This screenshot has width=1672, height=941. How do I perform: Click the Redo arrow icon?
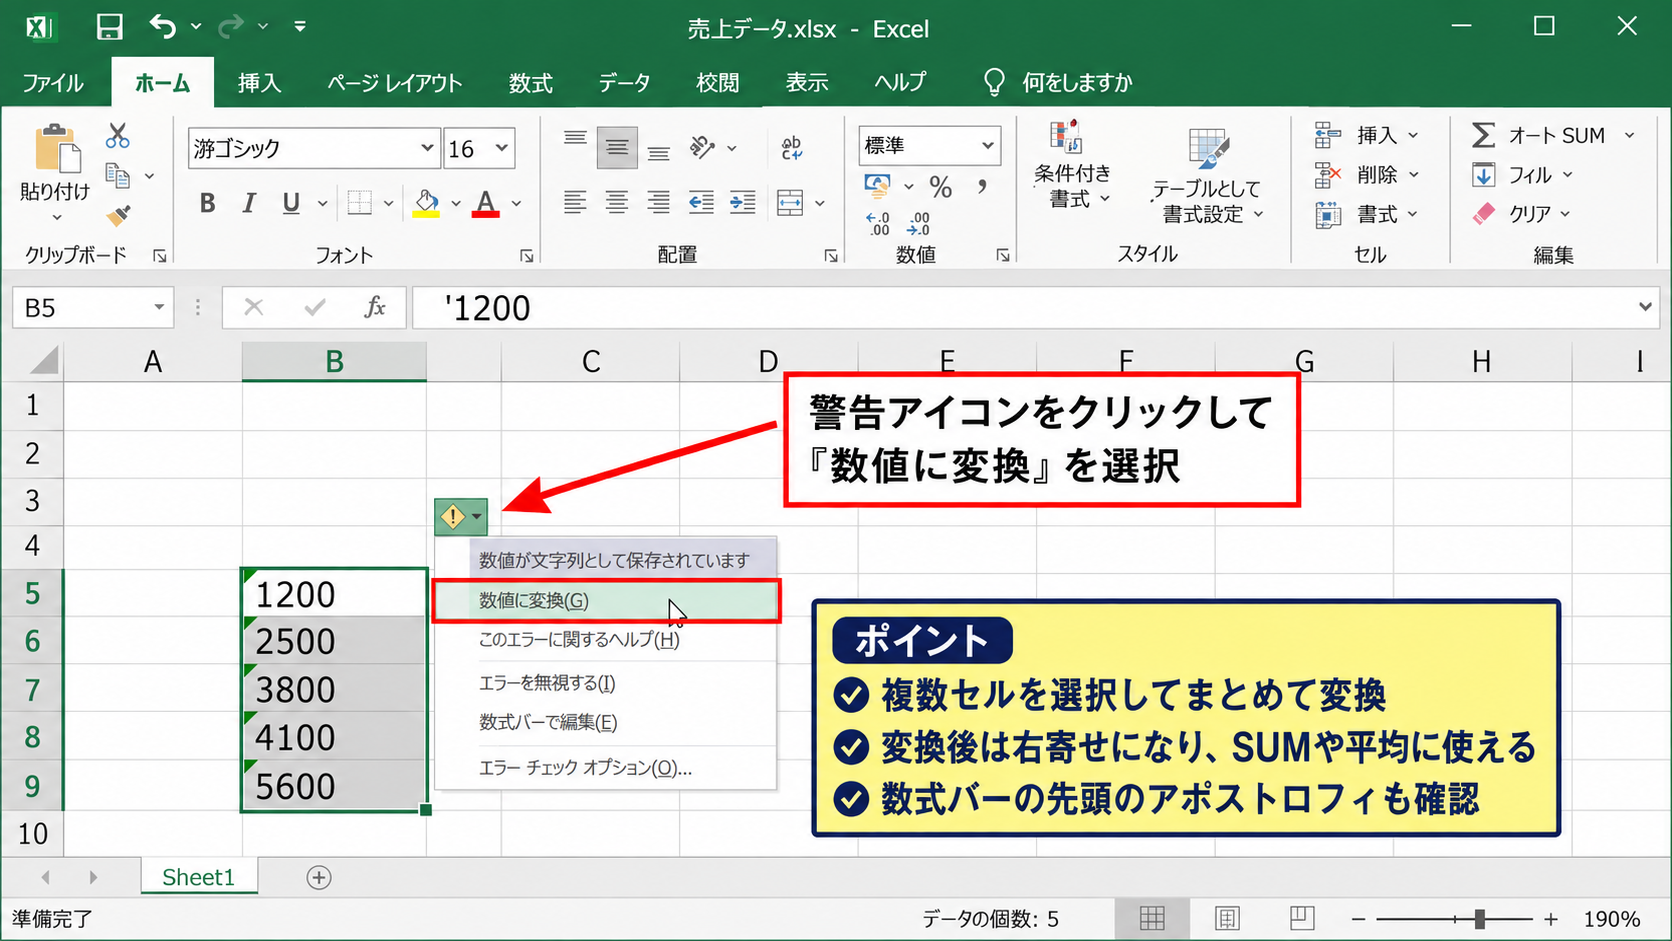pyautogui.click(x=231, y=26)
